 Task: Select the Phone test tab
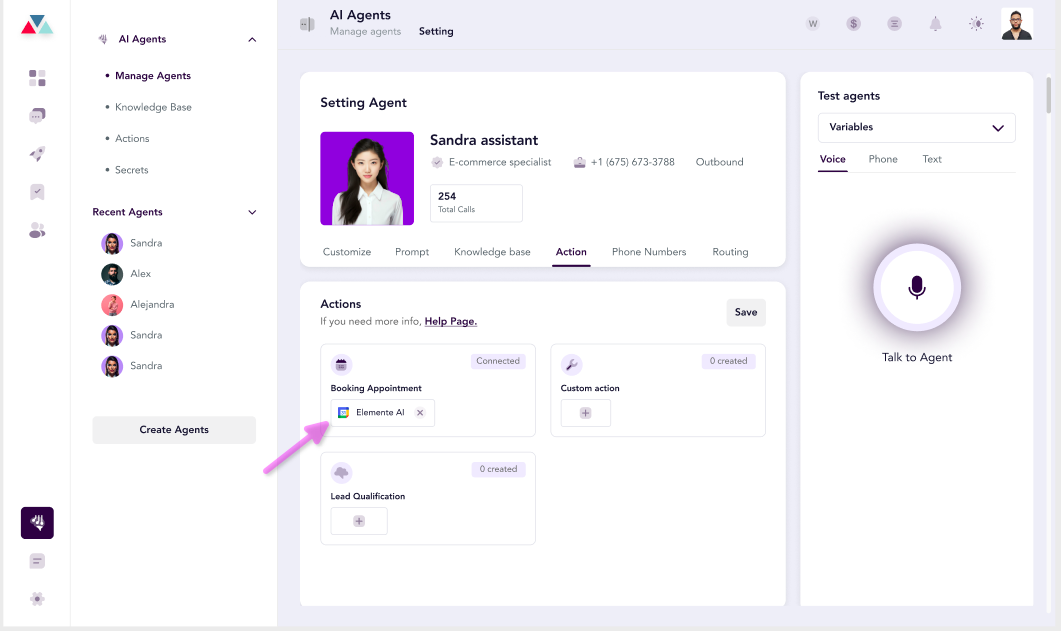[883, 159]
